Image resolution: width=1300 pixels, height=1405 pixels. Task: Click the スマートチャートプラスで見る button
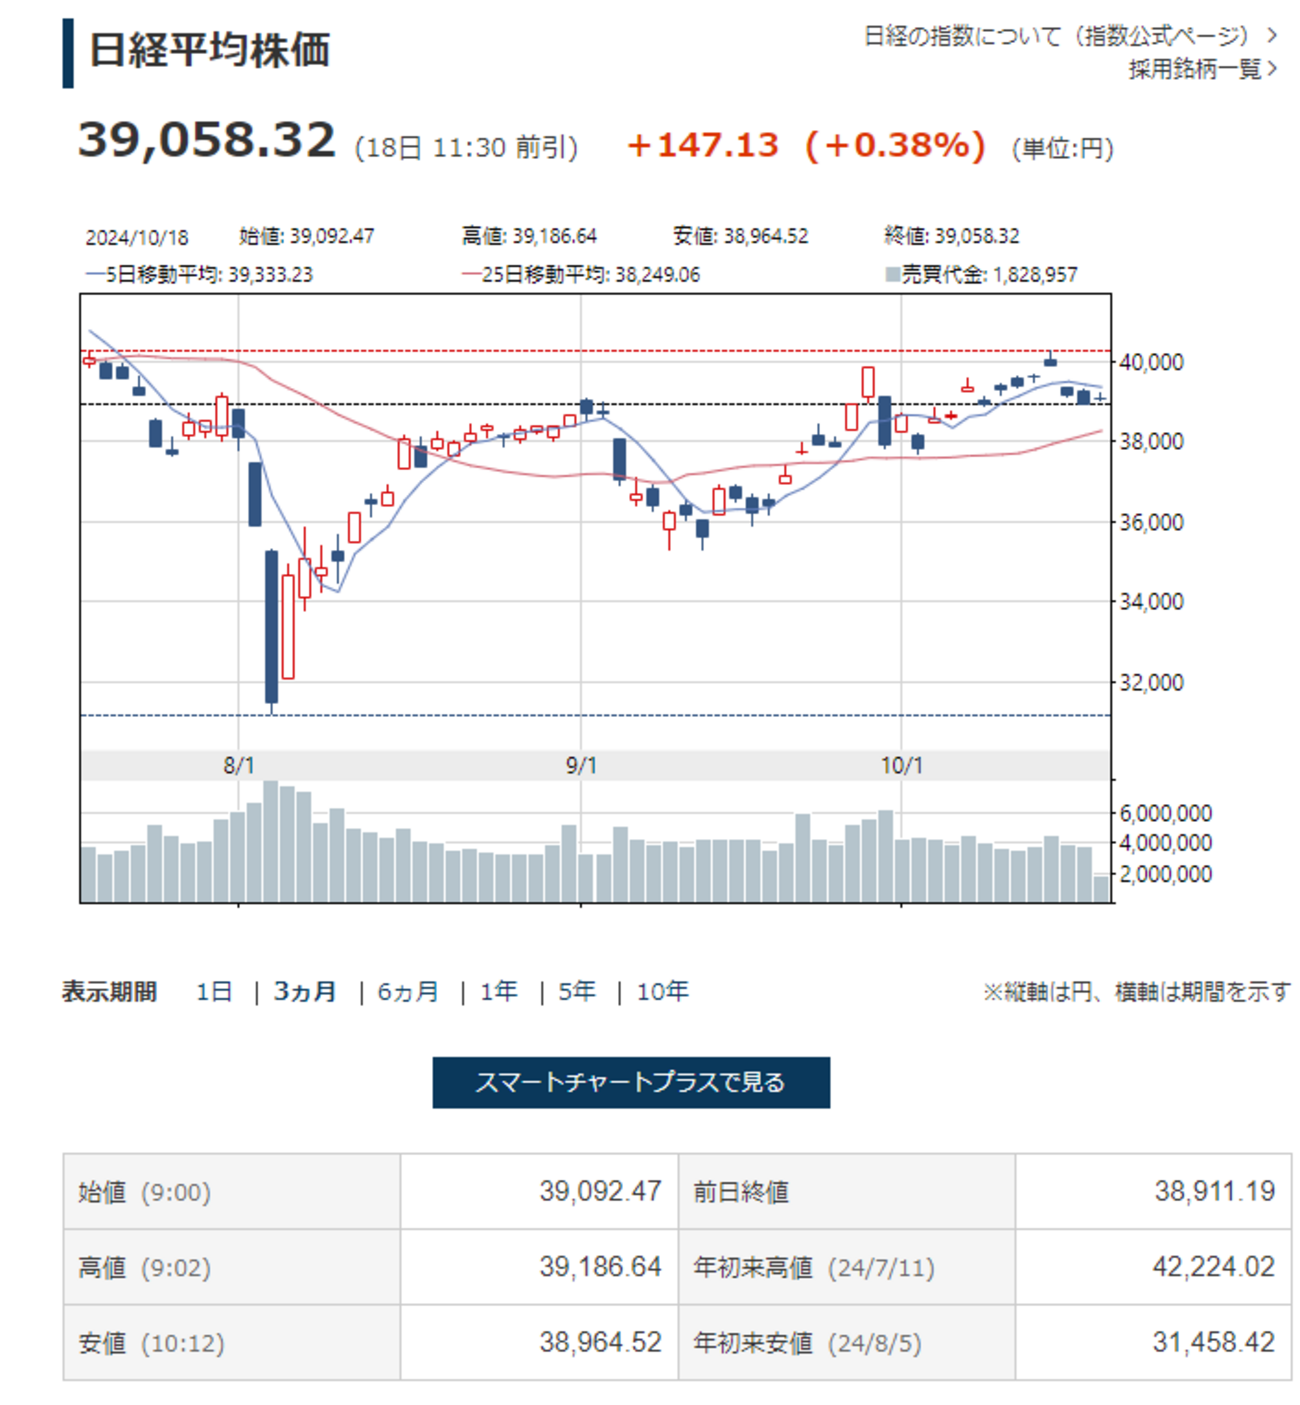[x=631, y=1082]
